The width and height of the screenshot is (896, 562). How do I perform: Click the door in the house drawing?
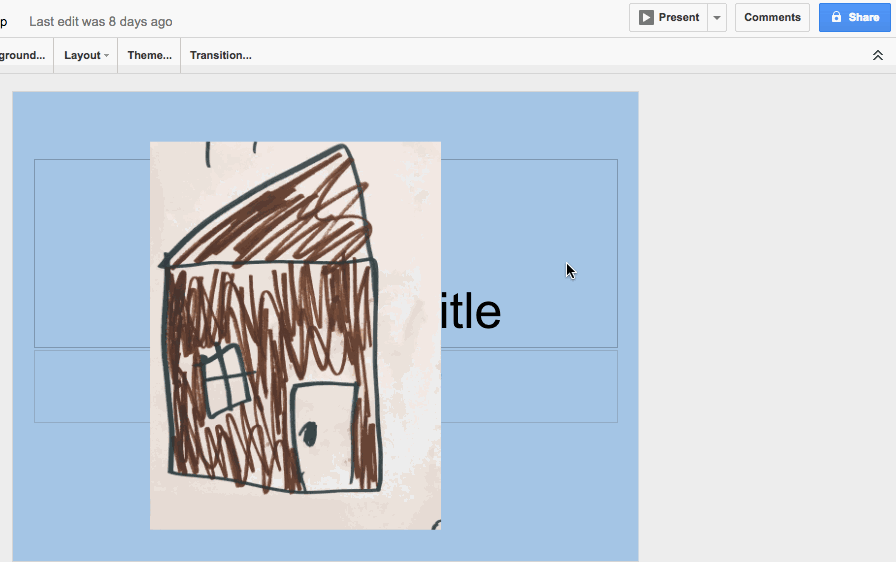click(x=326, y=436)
